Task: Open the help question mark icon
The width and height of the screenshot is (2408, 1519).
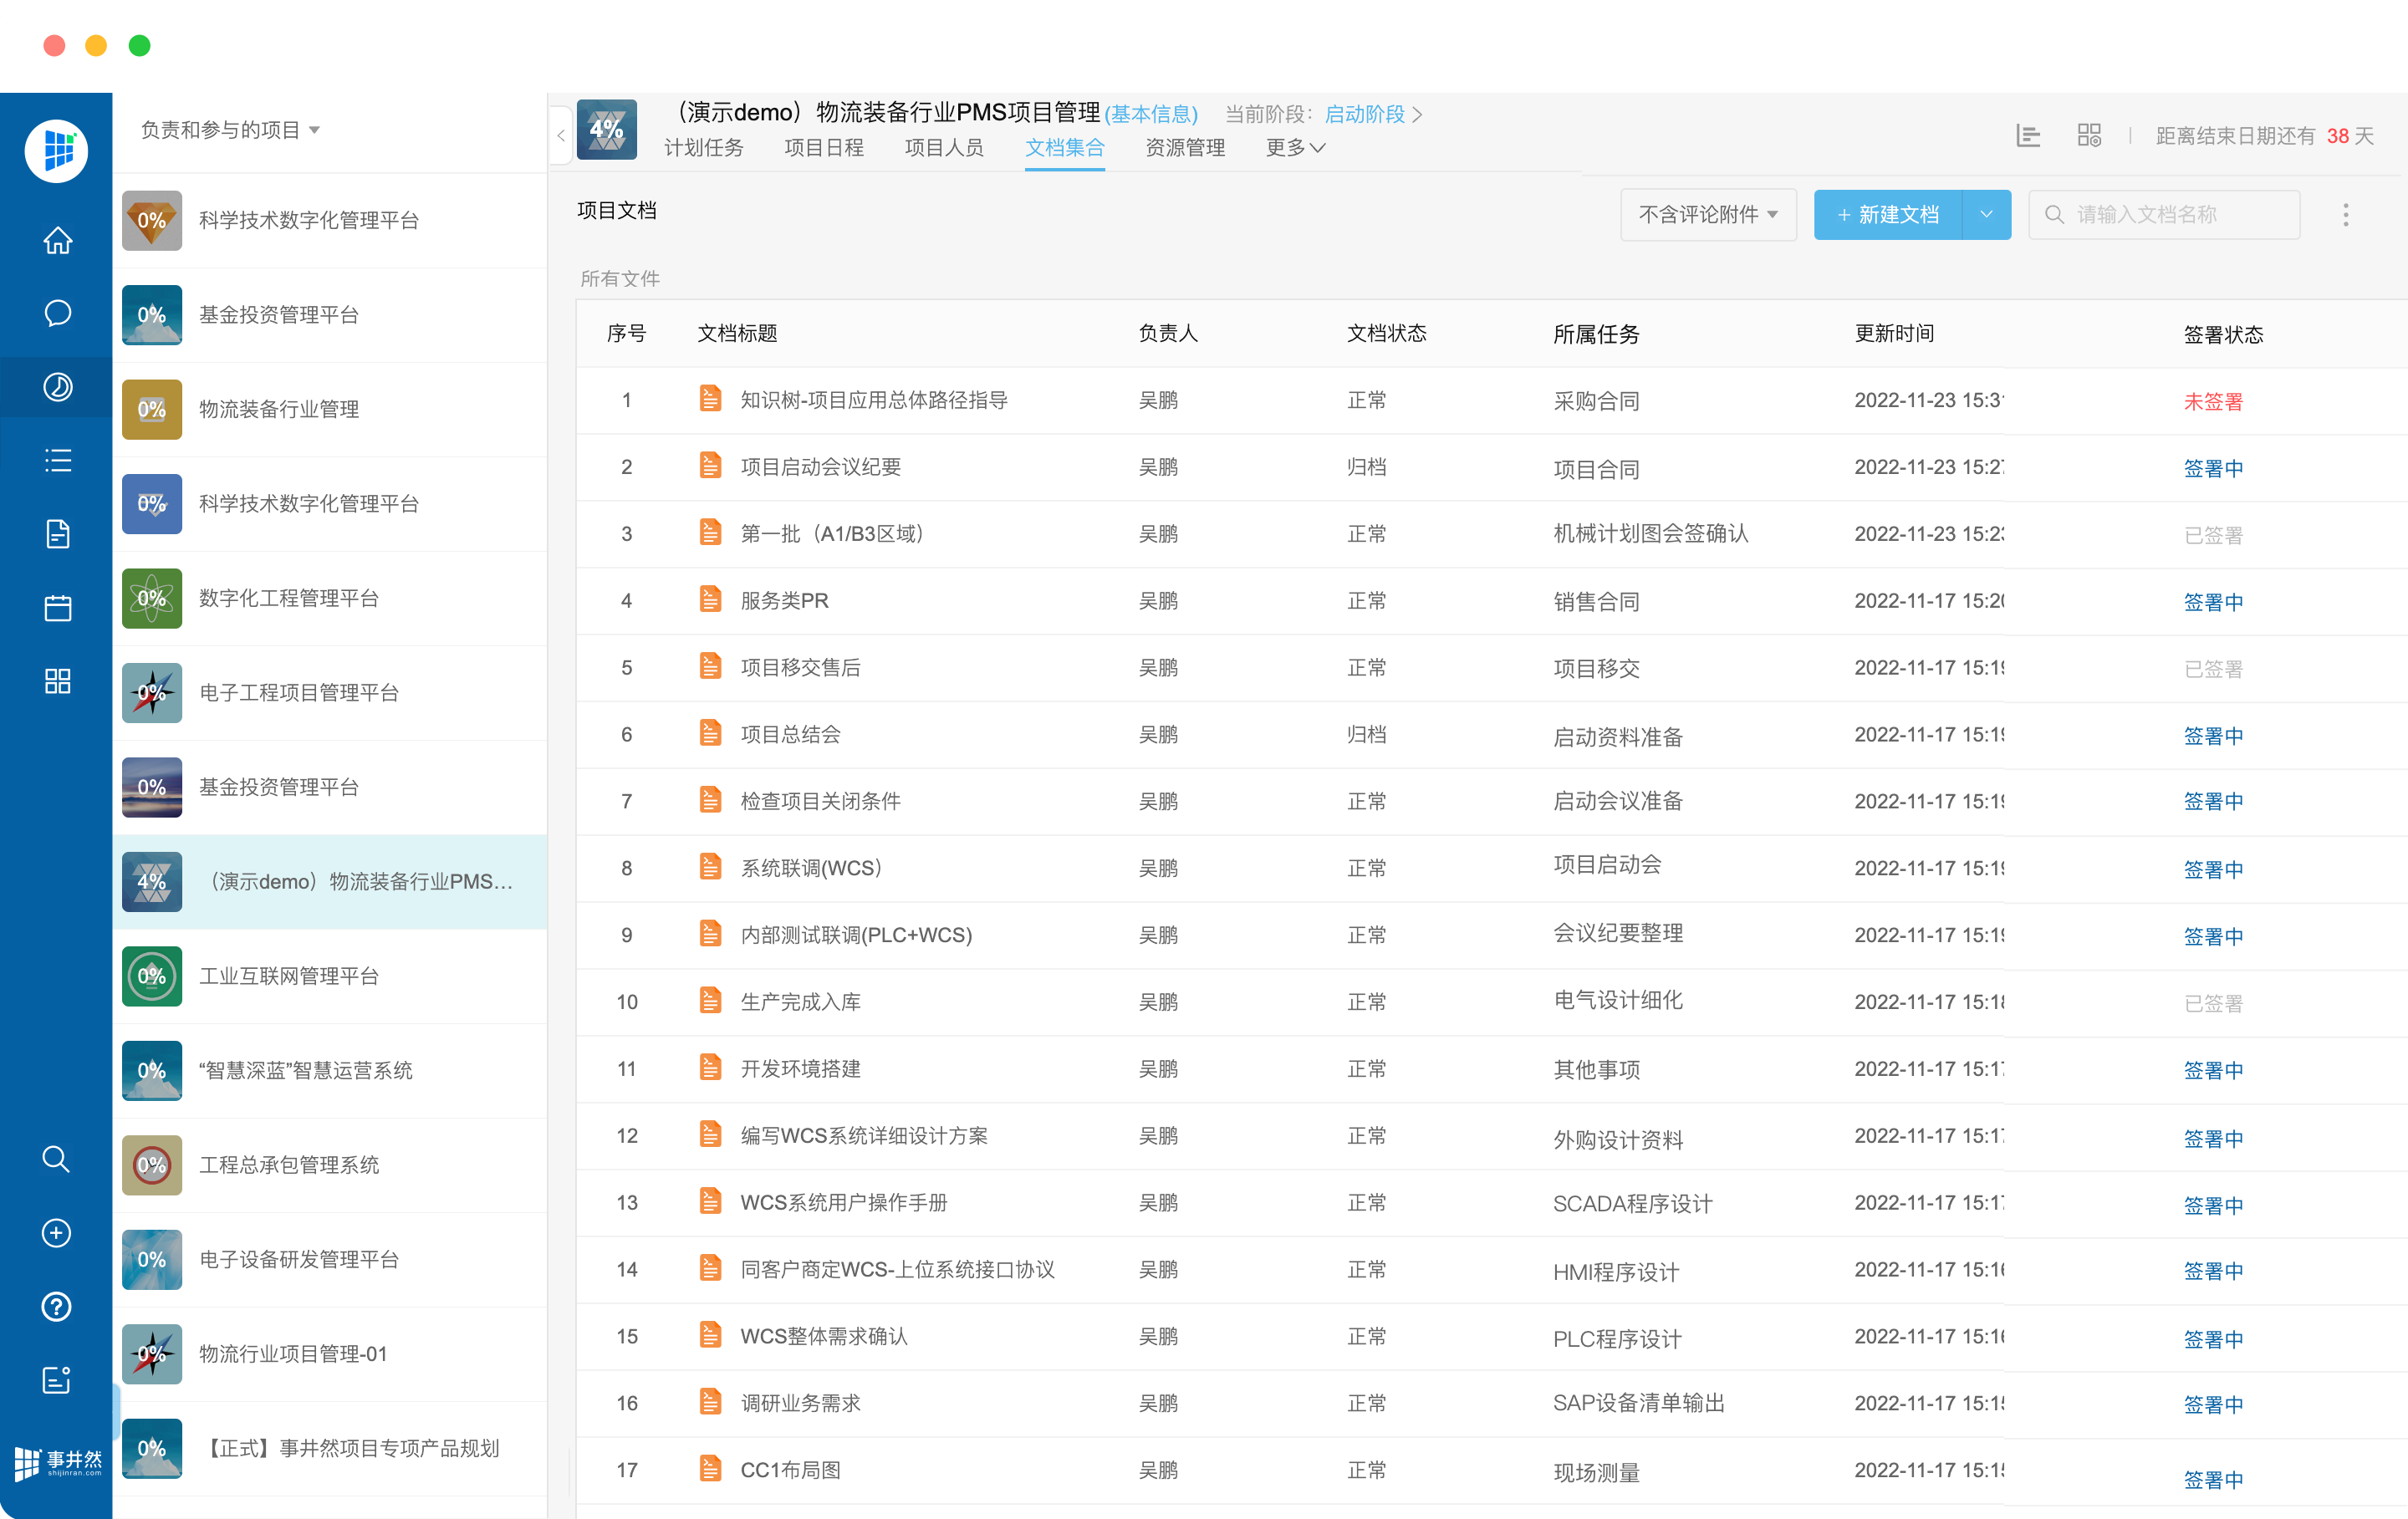Action: click(56, 1307)
